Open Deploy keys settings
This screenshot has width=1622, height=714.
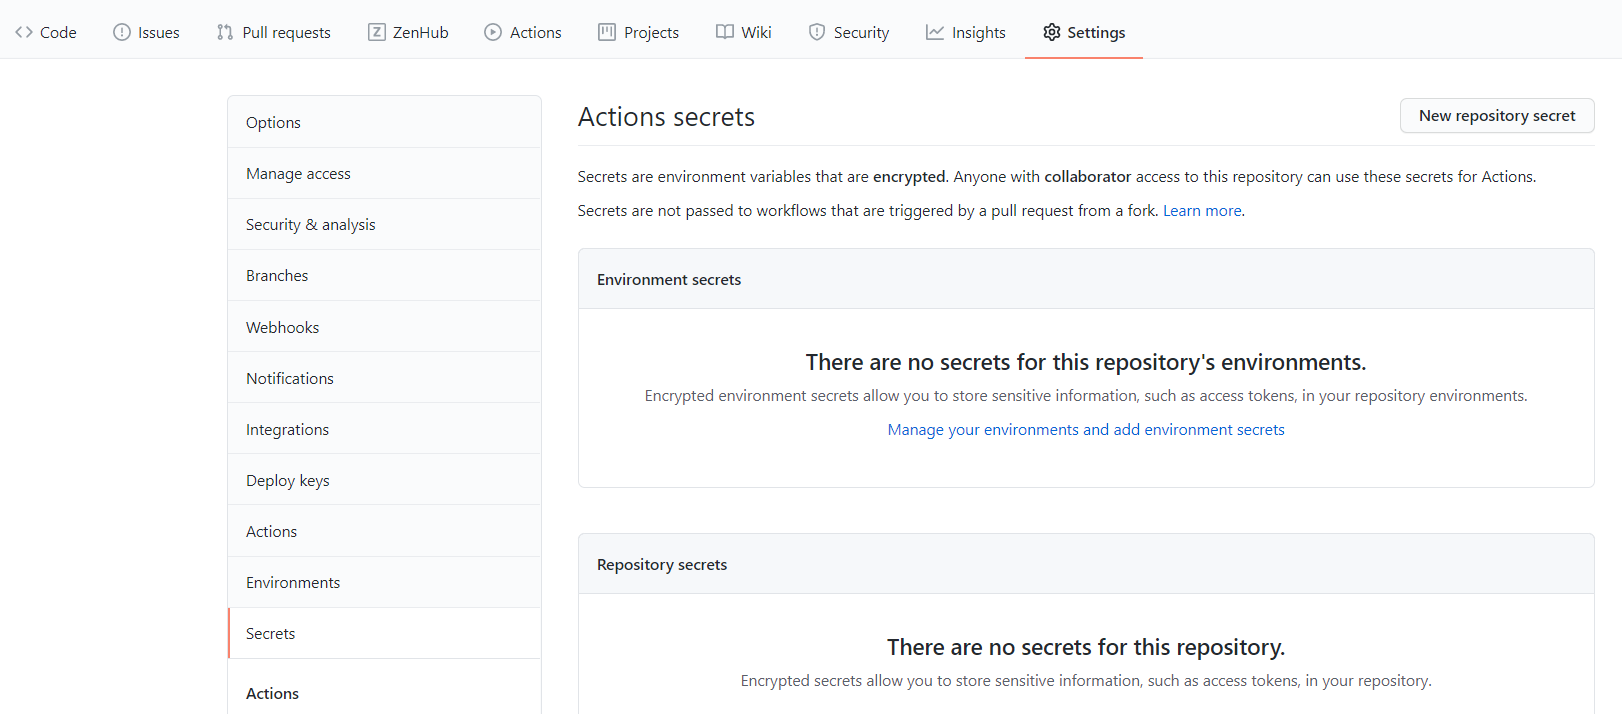[x=288, y=481]
